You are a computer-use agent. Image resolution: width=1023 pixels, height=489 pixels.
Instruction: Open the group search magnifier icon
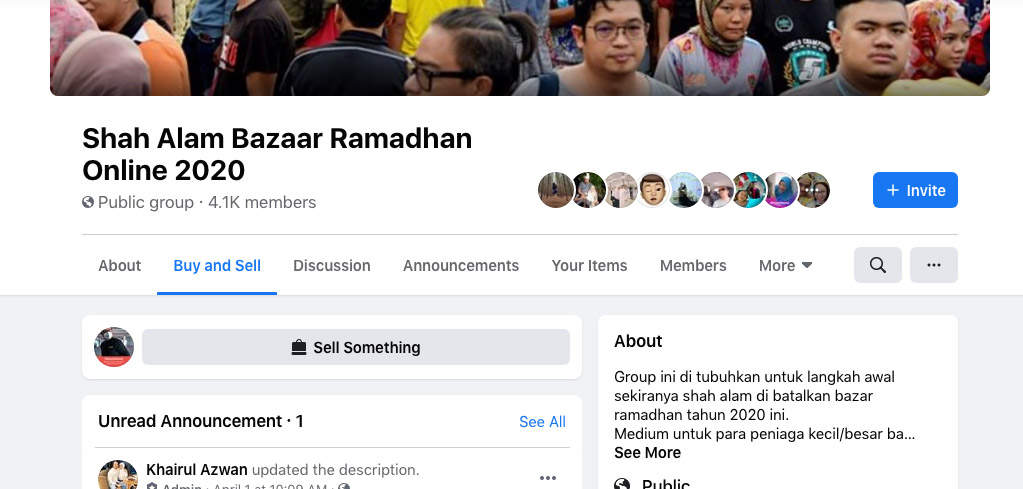click(x=878, y=265)
